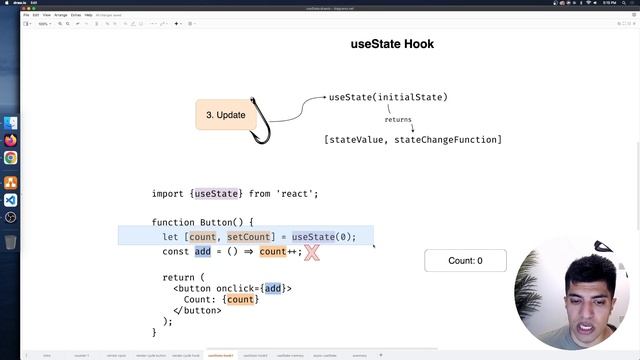The width and height of the screenshot is (640, 360).
Task: Open Google Chrome from the Dock
Action: click(11, 158)
